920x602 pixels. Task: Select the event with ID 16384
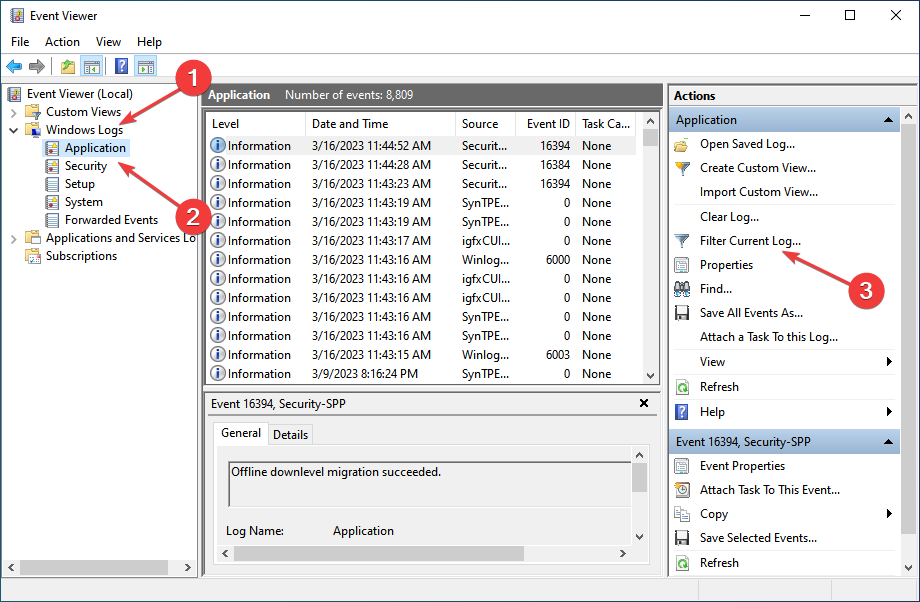pyautogui.click(x=422, y=165)
